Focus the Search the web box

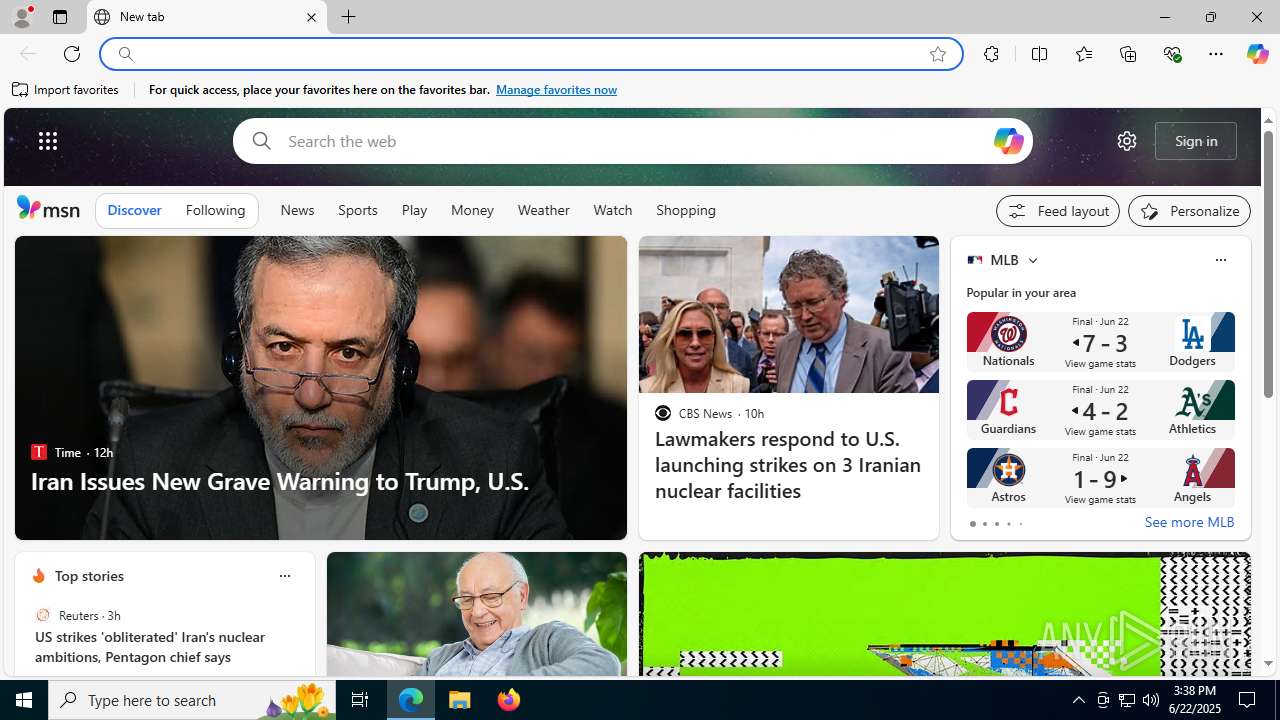[632, 141]
